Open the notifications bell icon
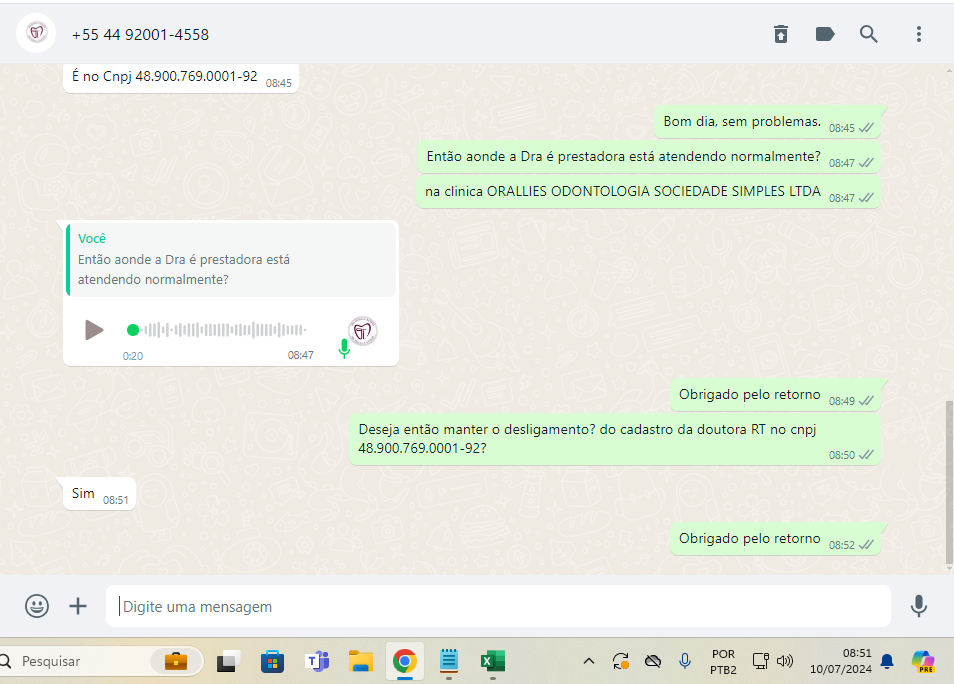The image size is (954, 684). [x=887, y=661]
